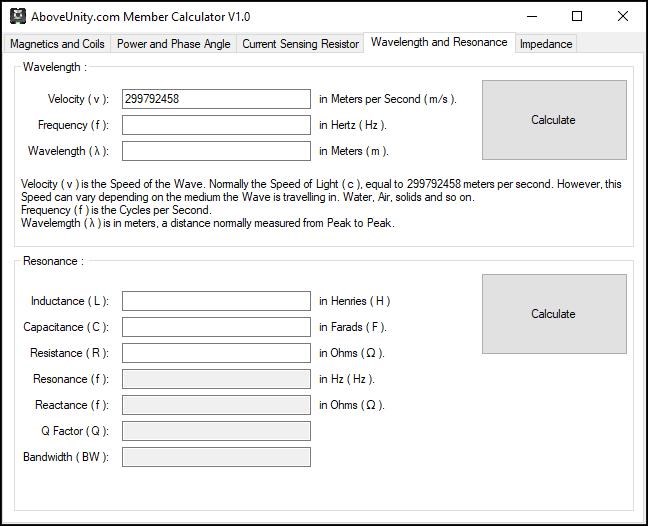This screenshot has width=648, height=526.
Task: Click the 'Resonance :' group label
Action: tap(53, 261)
